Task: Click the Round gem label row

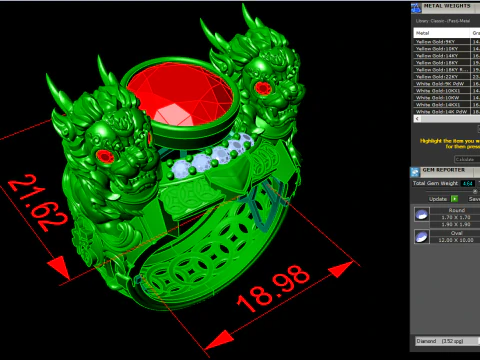Action: (x=456, y=210)
